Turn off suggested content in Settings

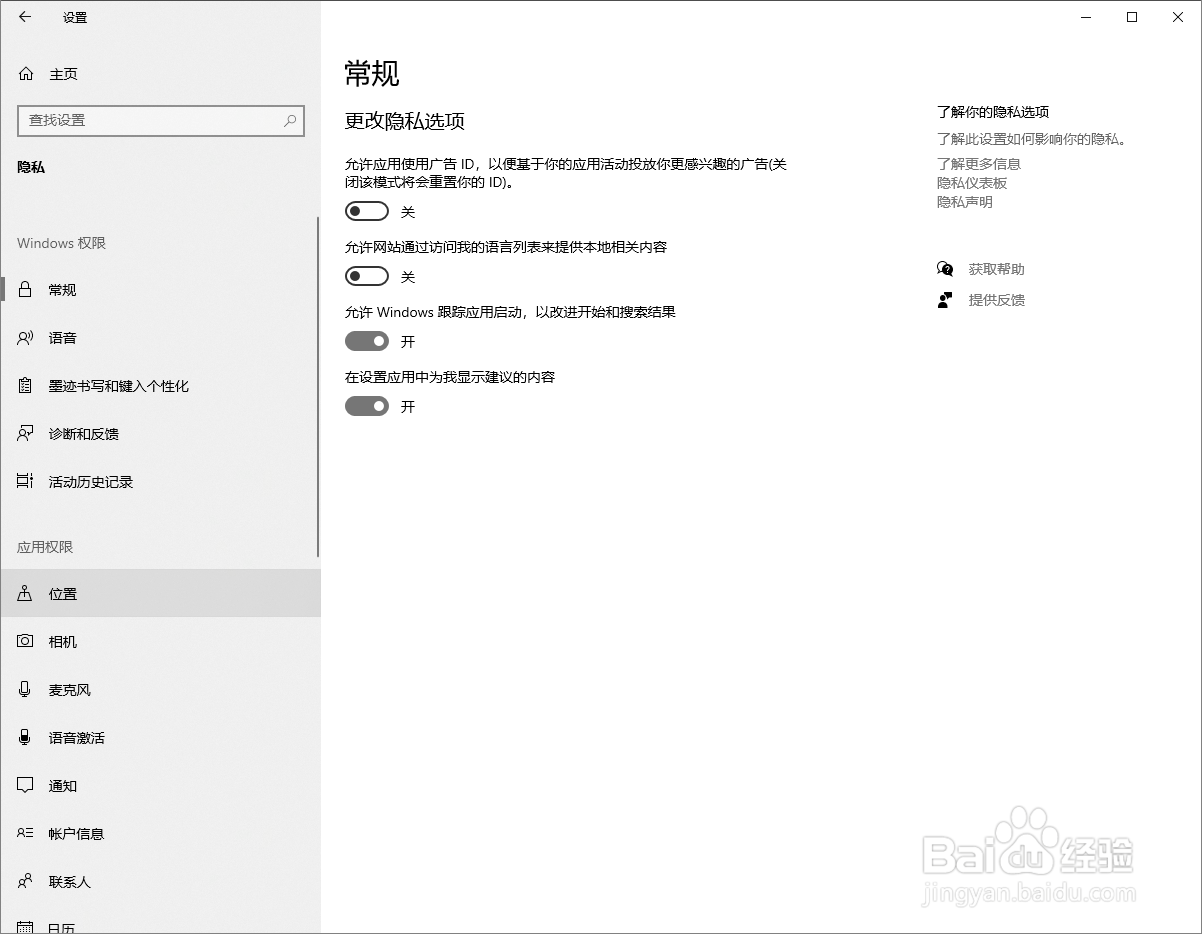[x=366, y=406]
